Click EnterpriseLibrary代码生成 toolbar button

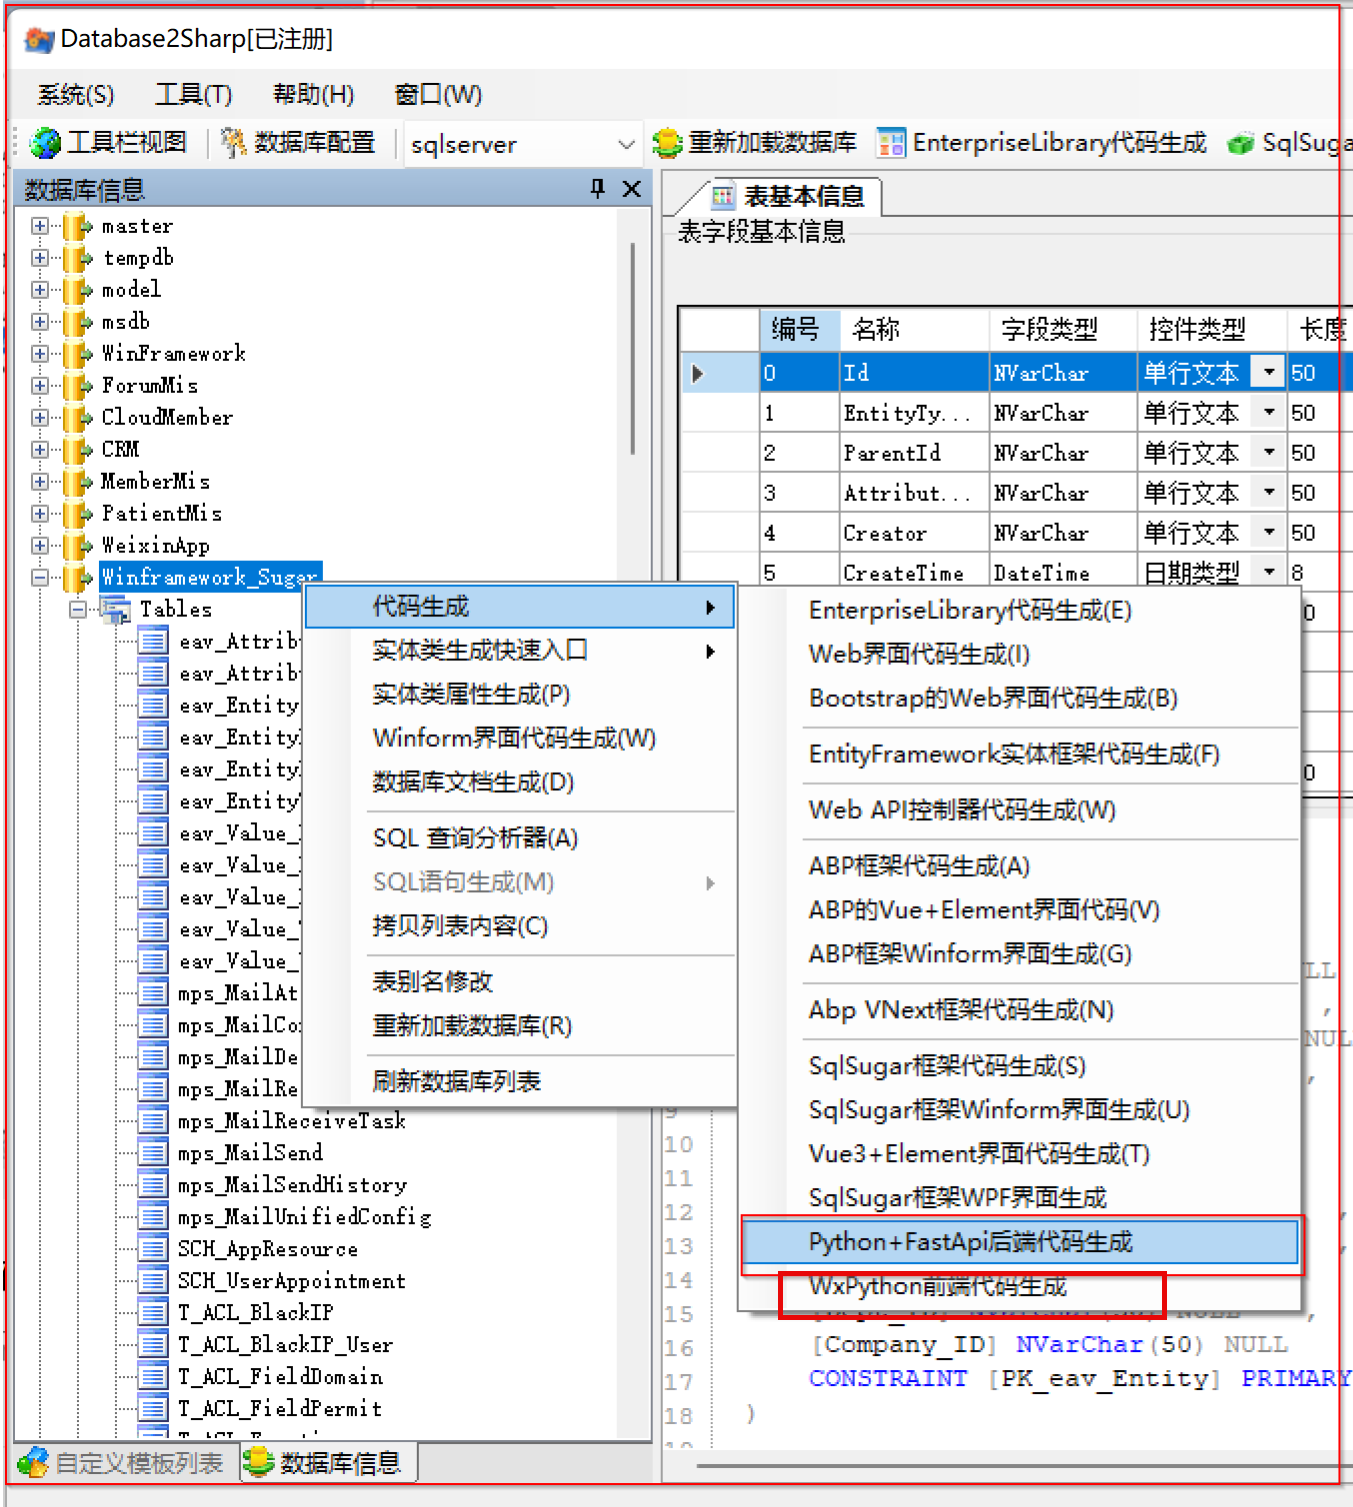1042,143
